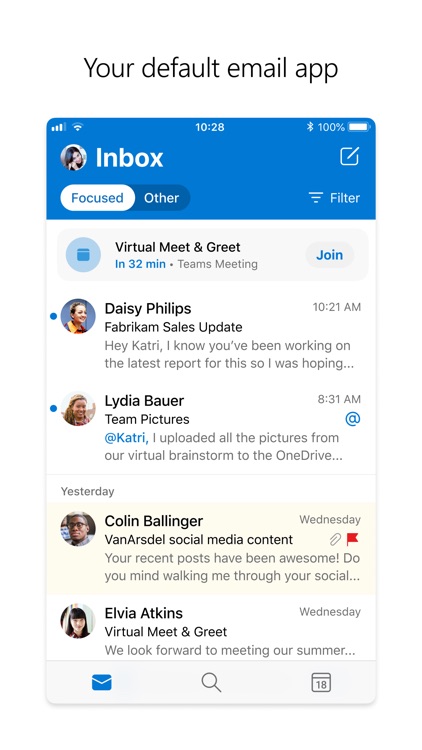Viewport: 422px width, 750px height.
Task: Tap the Inbox title
Action: [x=129, y=157]
